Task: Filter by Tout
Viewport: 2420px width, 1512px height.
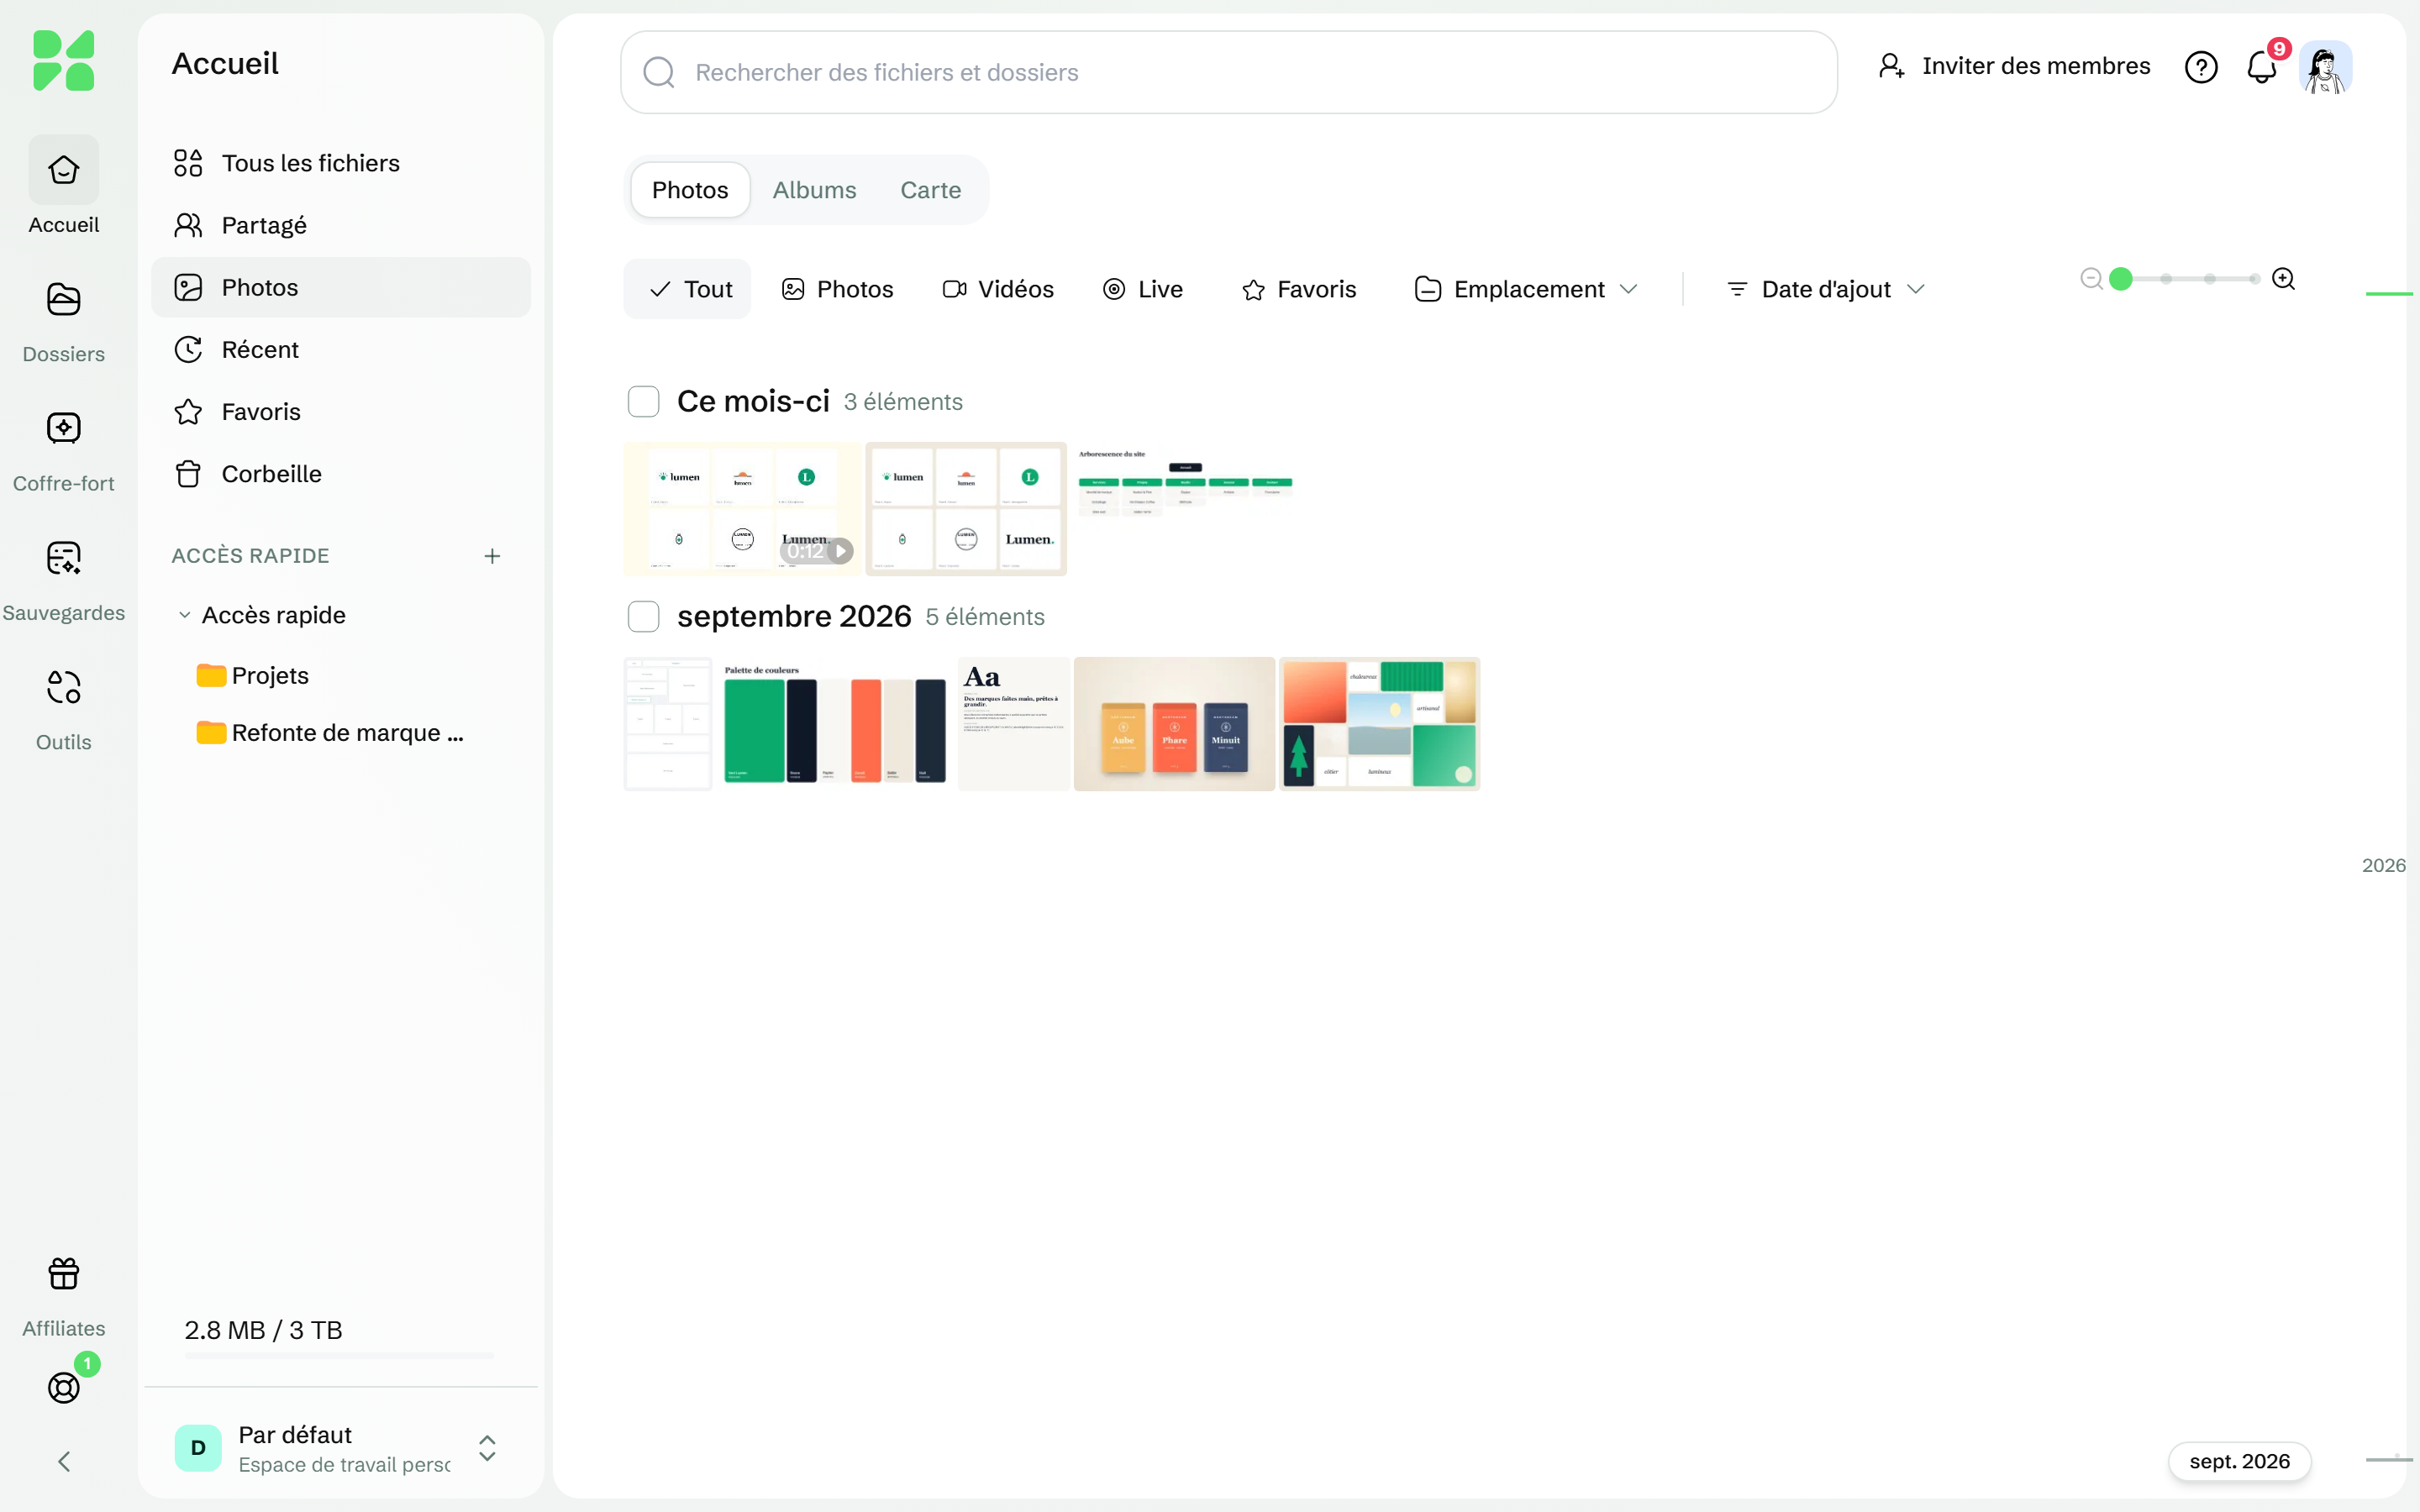Action: [x=687, y=289]
